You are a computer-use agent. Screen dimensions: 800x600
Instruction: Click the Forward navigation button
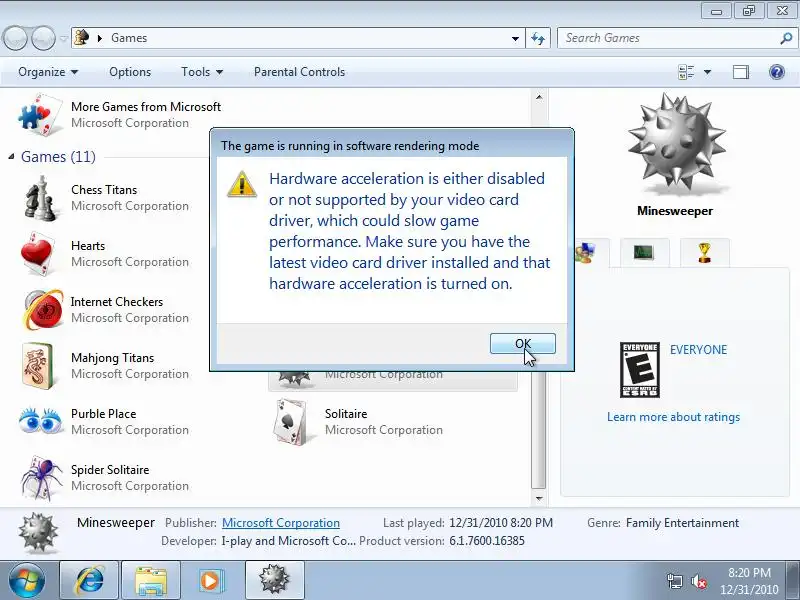coord(43,38)
